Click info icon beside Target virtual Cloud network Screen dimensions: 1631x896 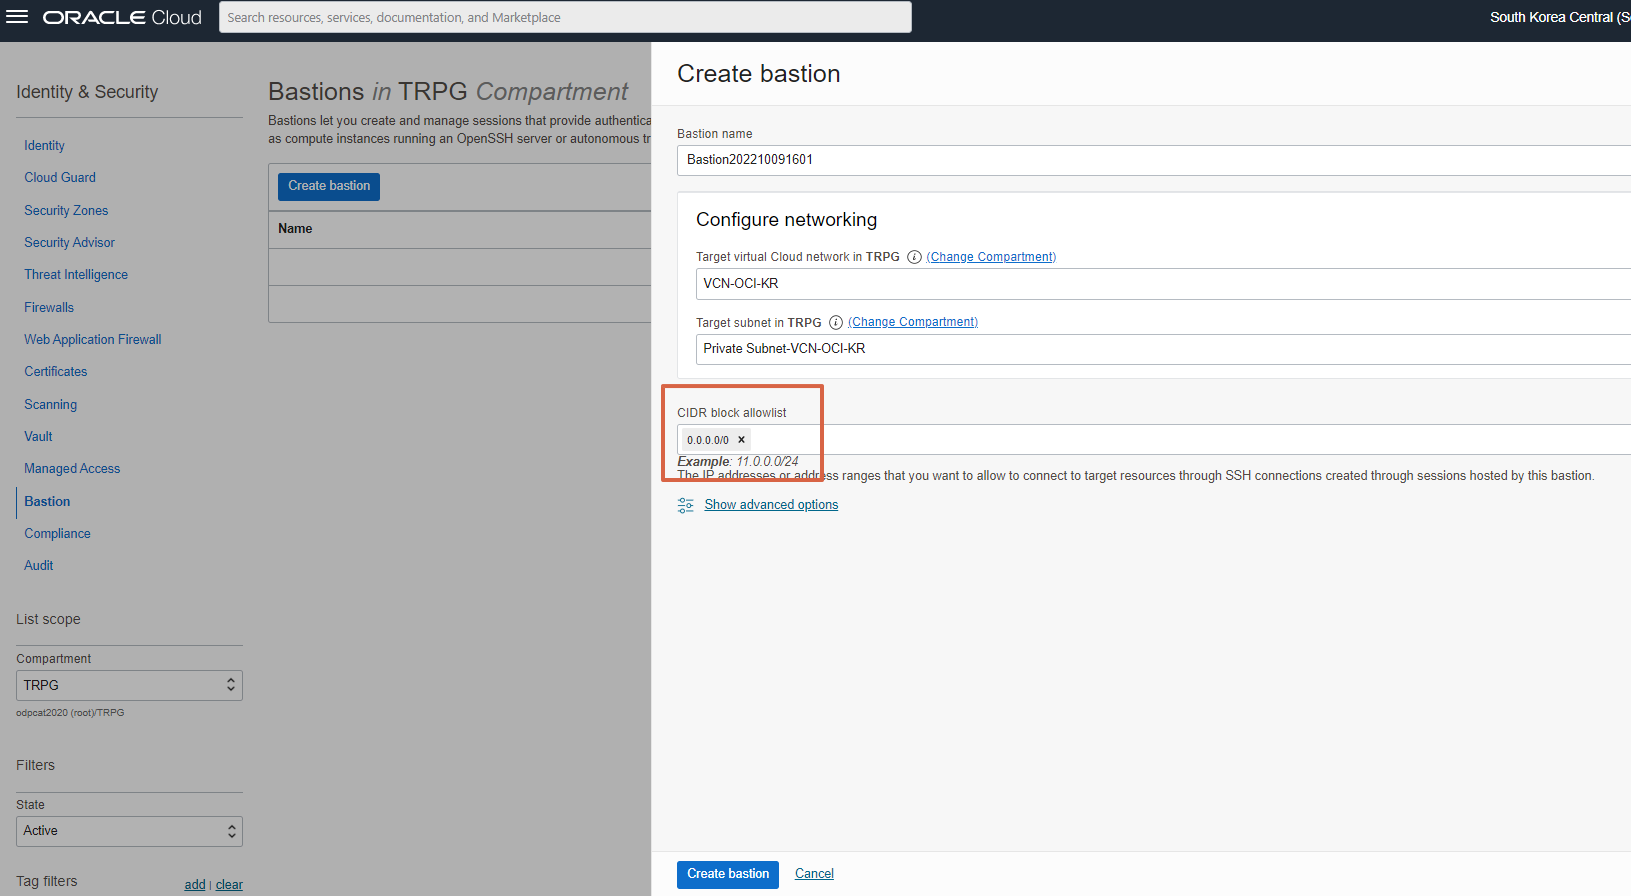[914, 257]
